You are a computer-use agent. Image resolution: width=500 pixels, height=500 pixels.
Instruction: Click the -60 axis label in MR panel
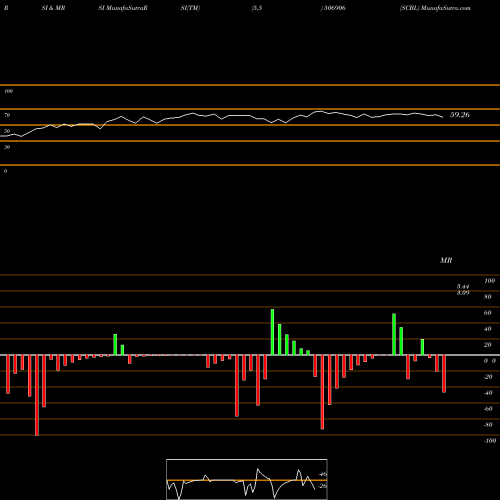[x=488, y=409]
